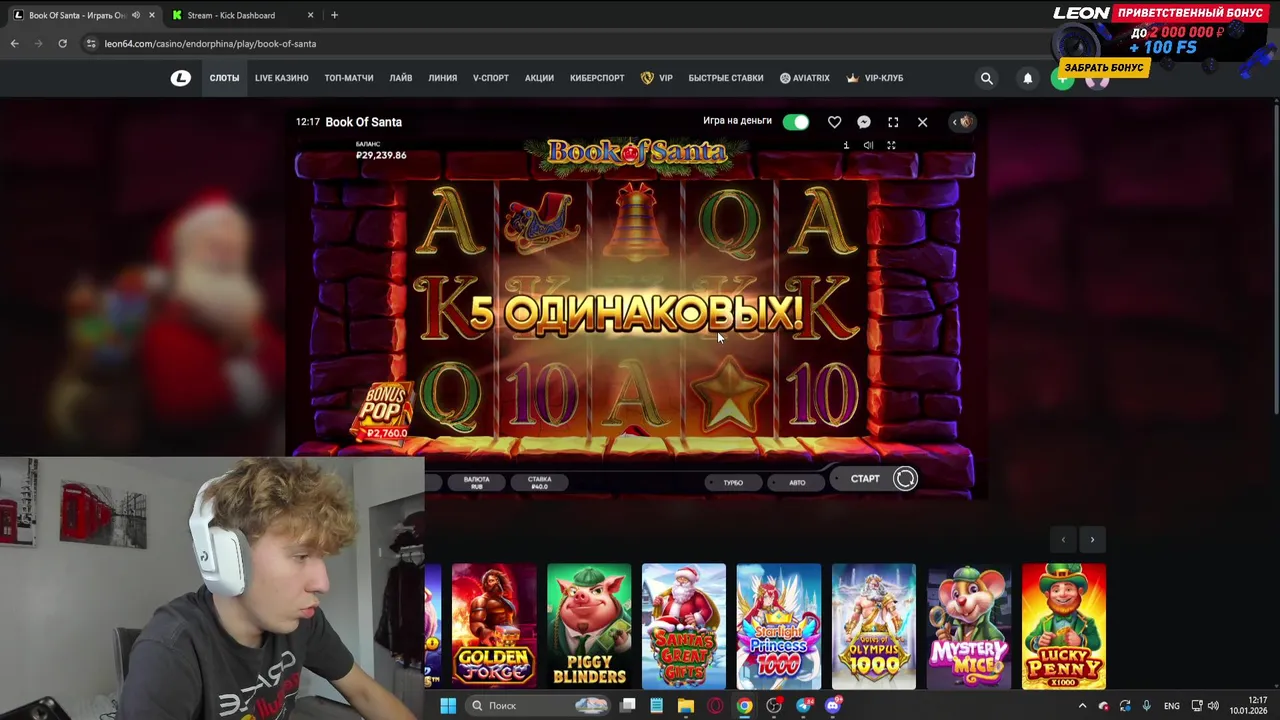1280x720 pixels.
Task: Open the site search magnifier icon
Action: (987, 78)
